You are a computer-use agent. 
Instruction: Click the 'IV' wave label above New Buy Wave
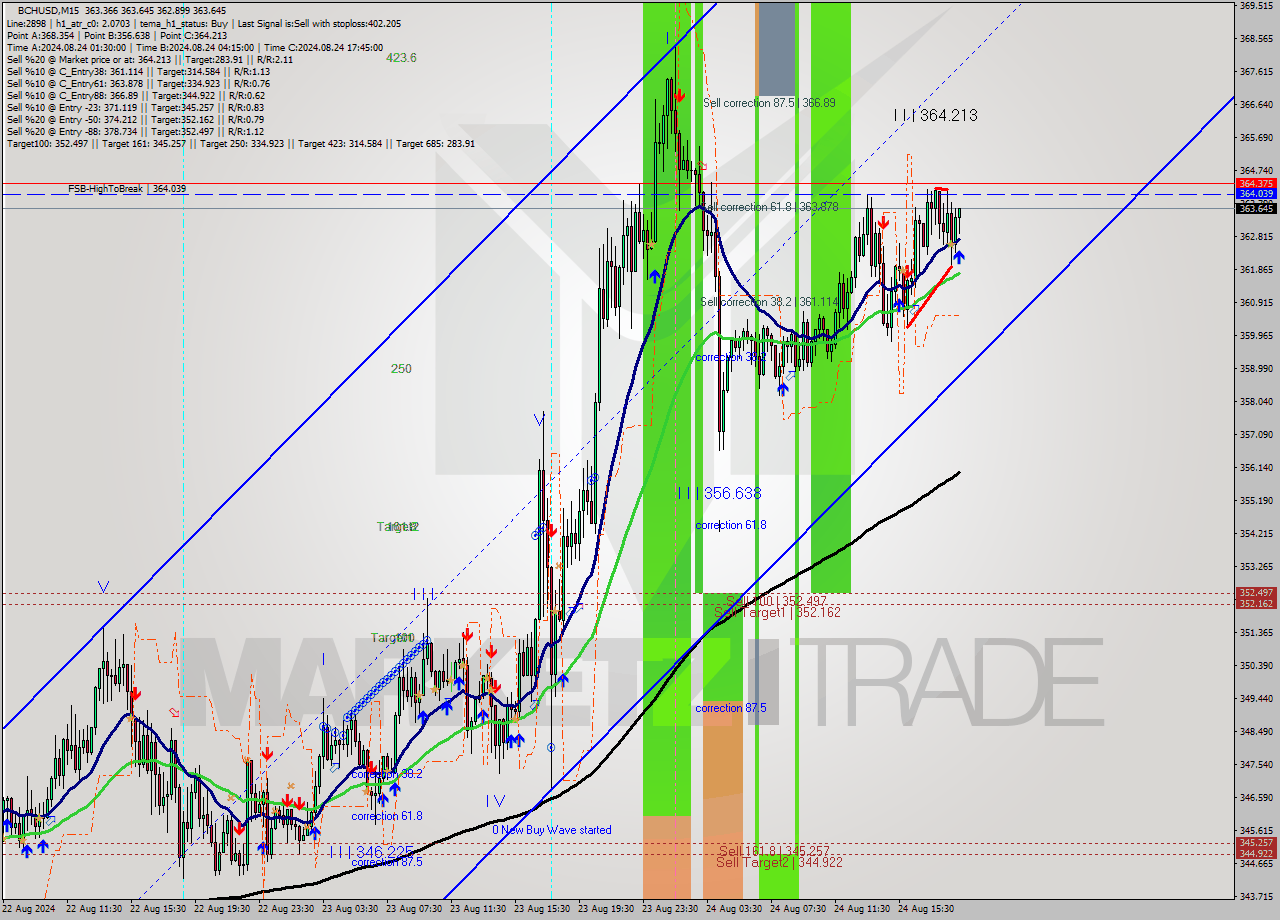point(495,801)
